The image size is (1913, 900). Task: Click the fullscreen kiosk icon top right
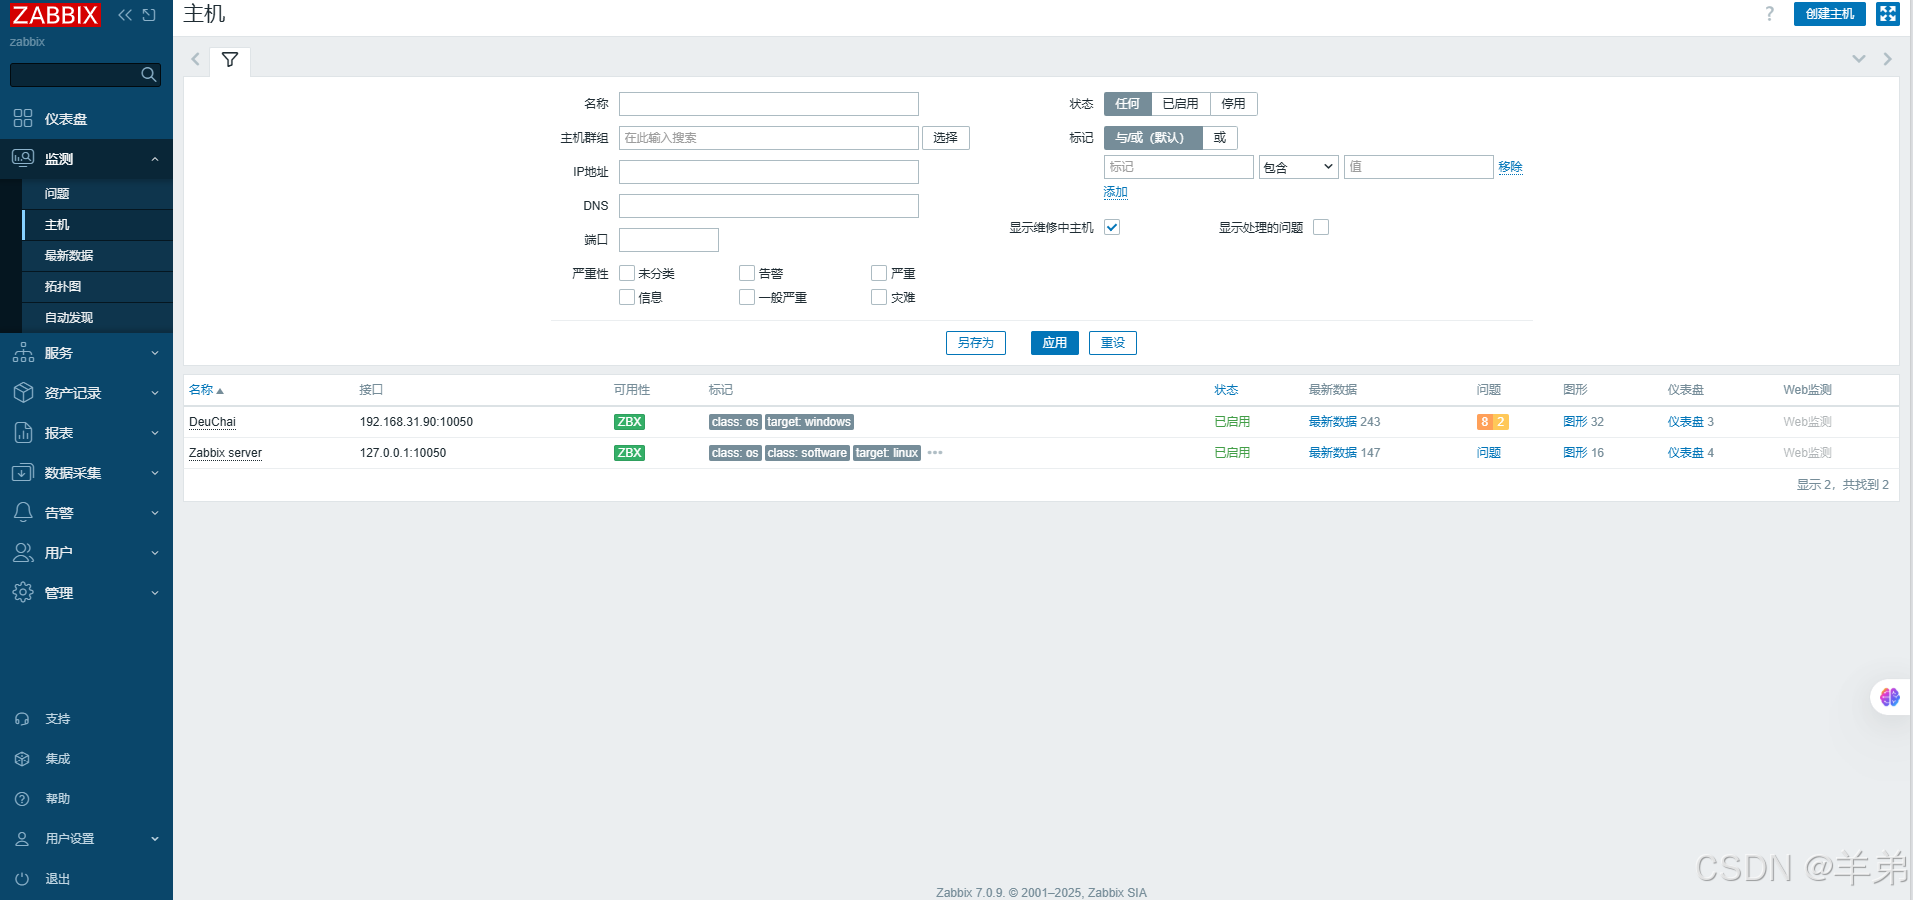[x=1886, y=14]
